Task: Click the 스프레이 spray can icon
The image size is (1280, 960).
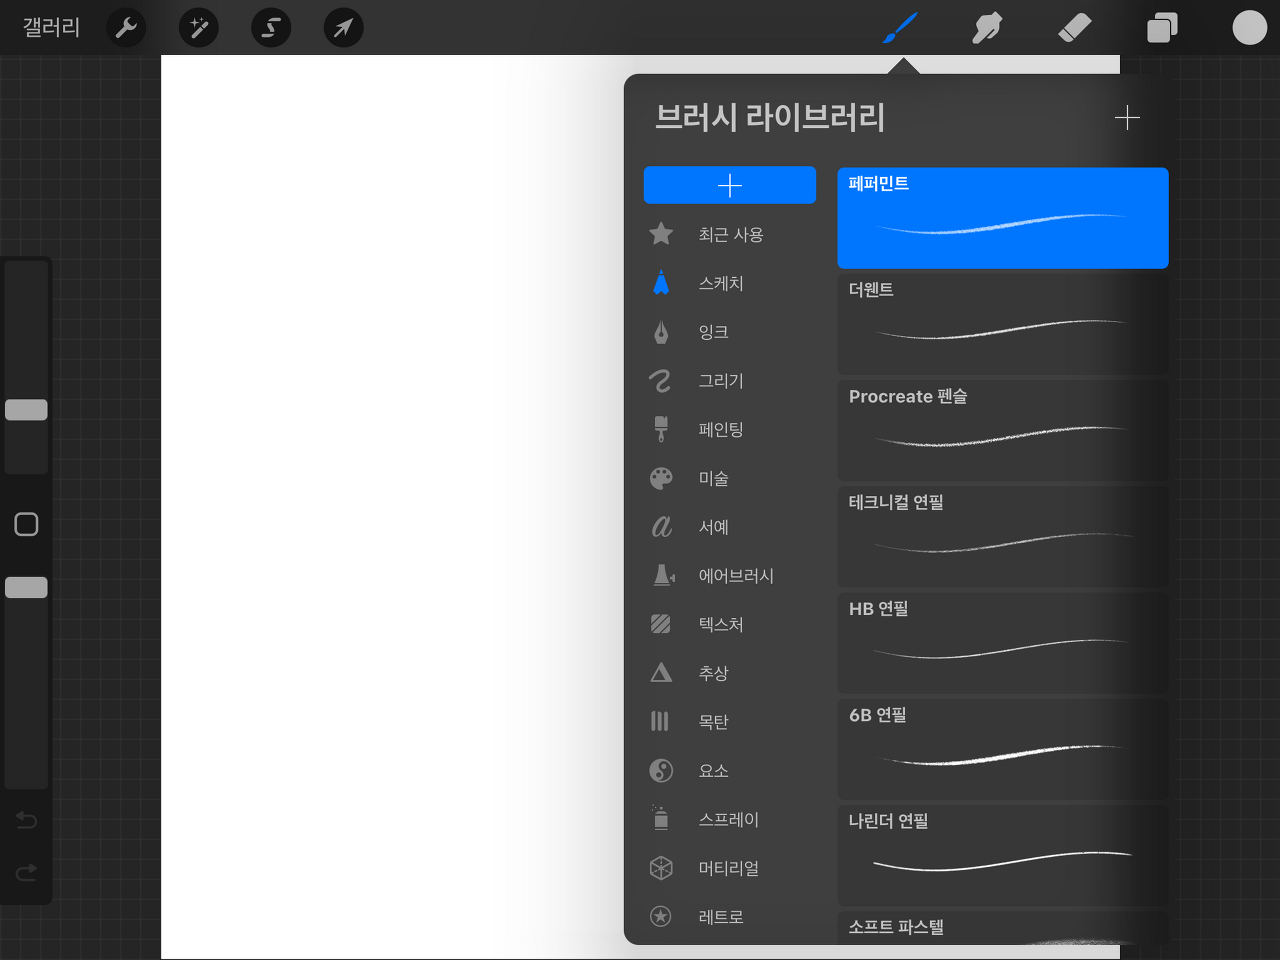Action: point(660,818)
